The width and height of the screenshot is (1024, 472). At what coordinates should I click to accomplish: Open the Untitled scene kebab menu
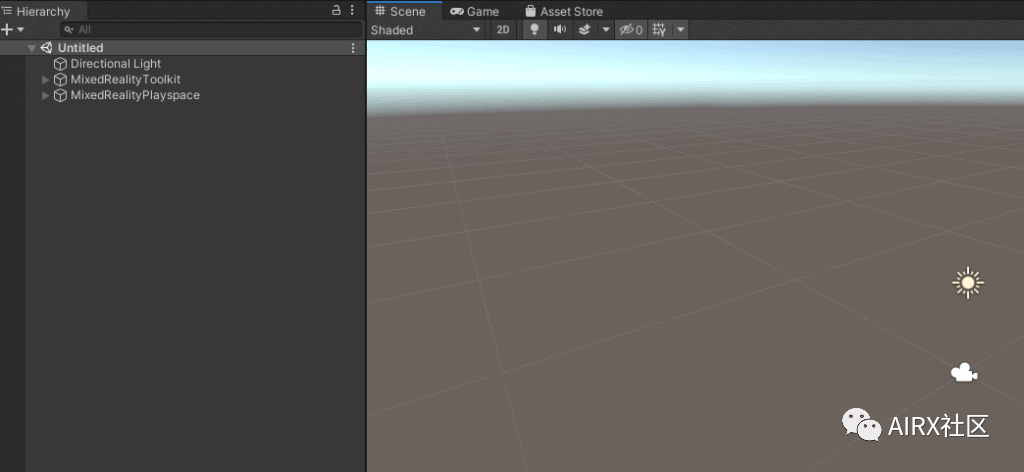[353, 48]
